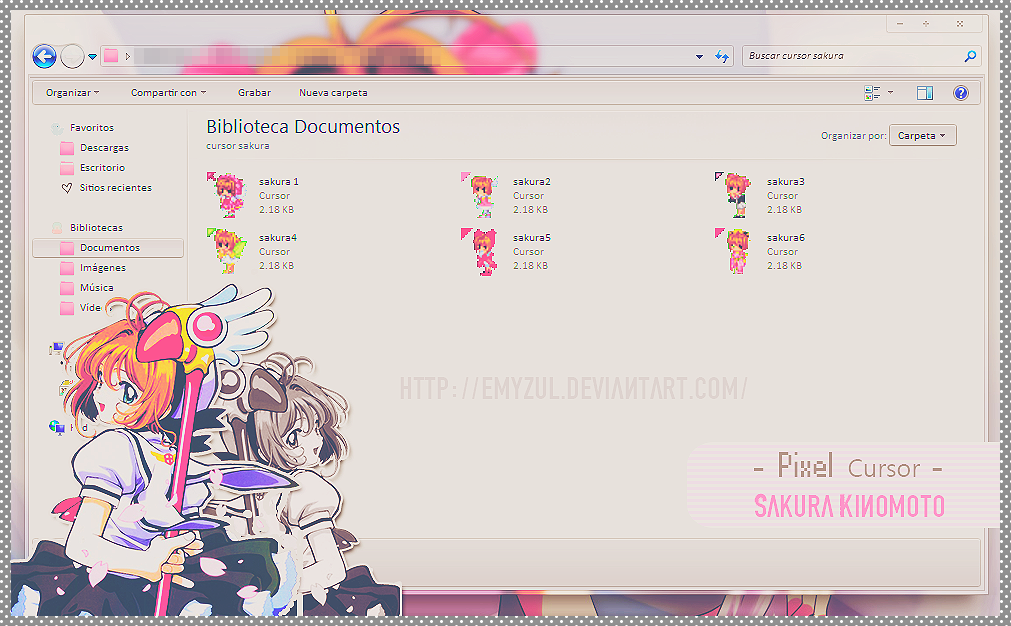Open Sitios recientes in sidebar

click(x=116, y=188)
